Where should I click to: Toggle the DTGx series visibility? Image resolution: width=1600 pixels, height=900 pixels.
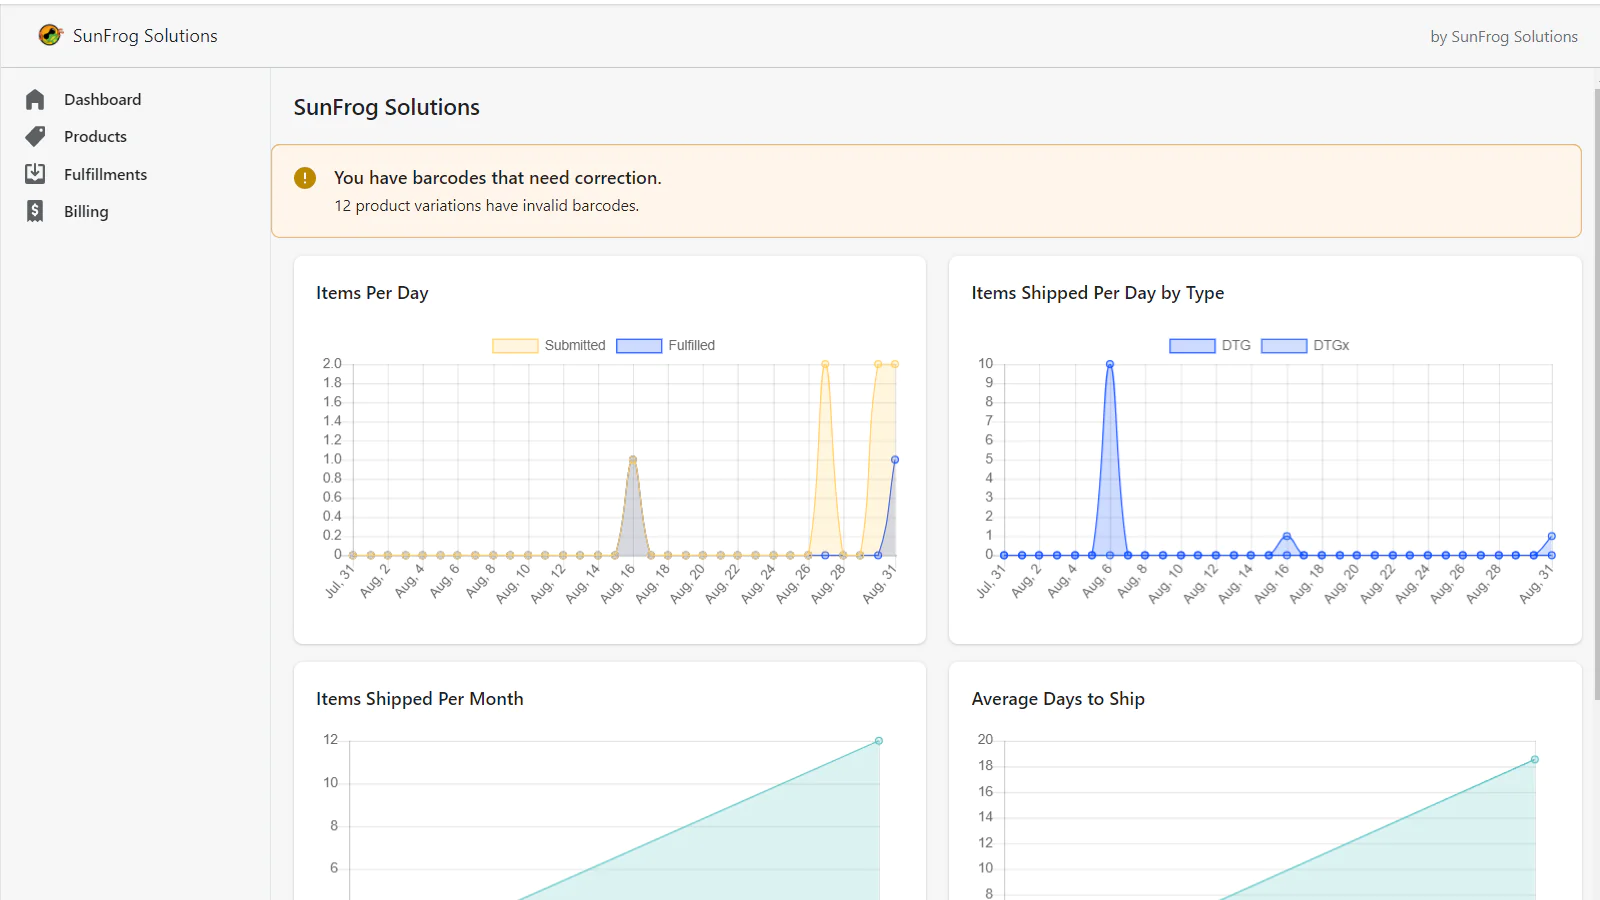[1284, 345]
